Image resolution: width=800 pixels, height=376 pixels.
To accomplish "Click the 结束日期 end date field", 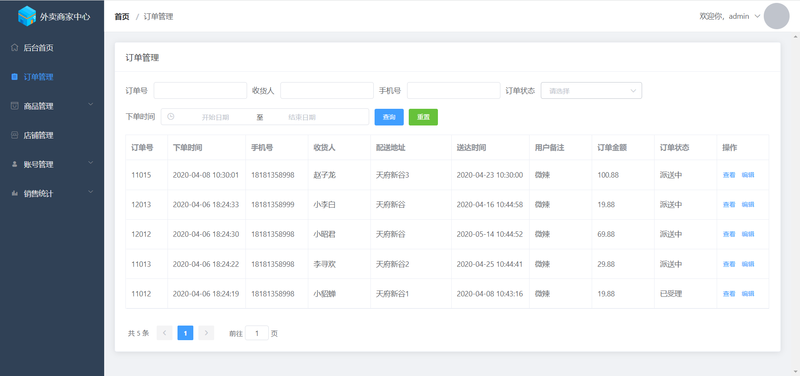I will pos(302,117).
